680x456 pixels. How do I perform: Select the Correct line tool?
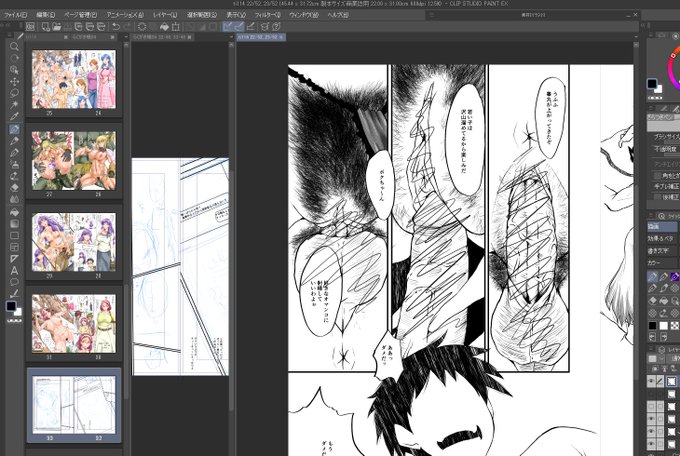click(14, 294)
